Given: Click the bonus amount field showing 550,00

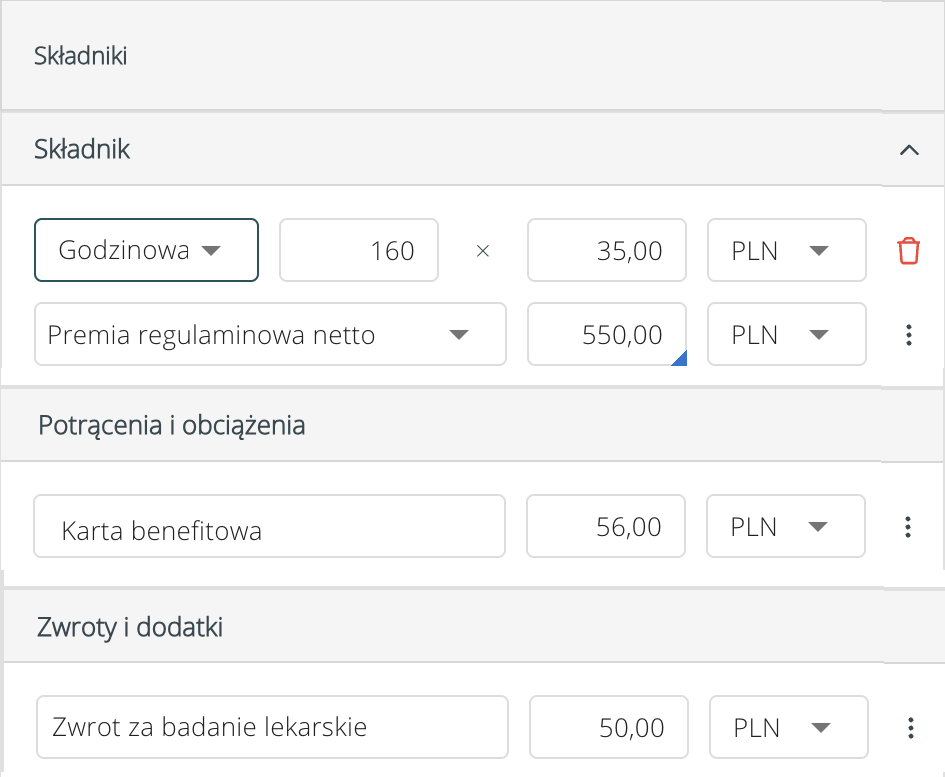Looking at the screenshot, I should (x=606, y=335).
